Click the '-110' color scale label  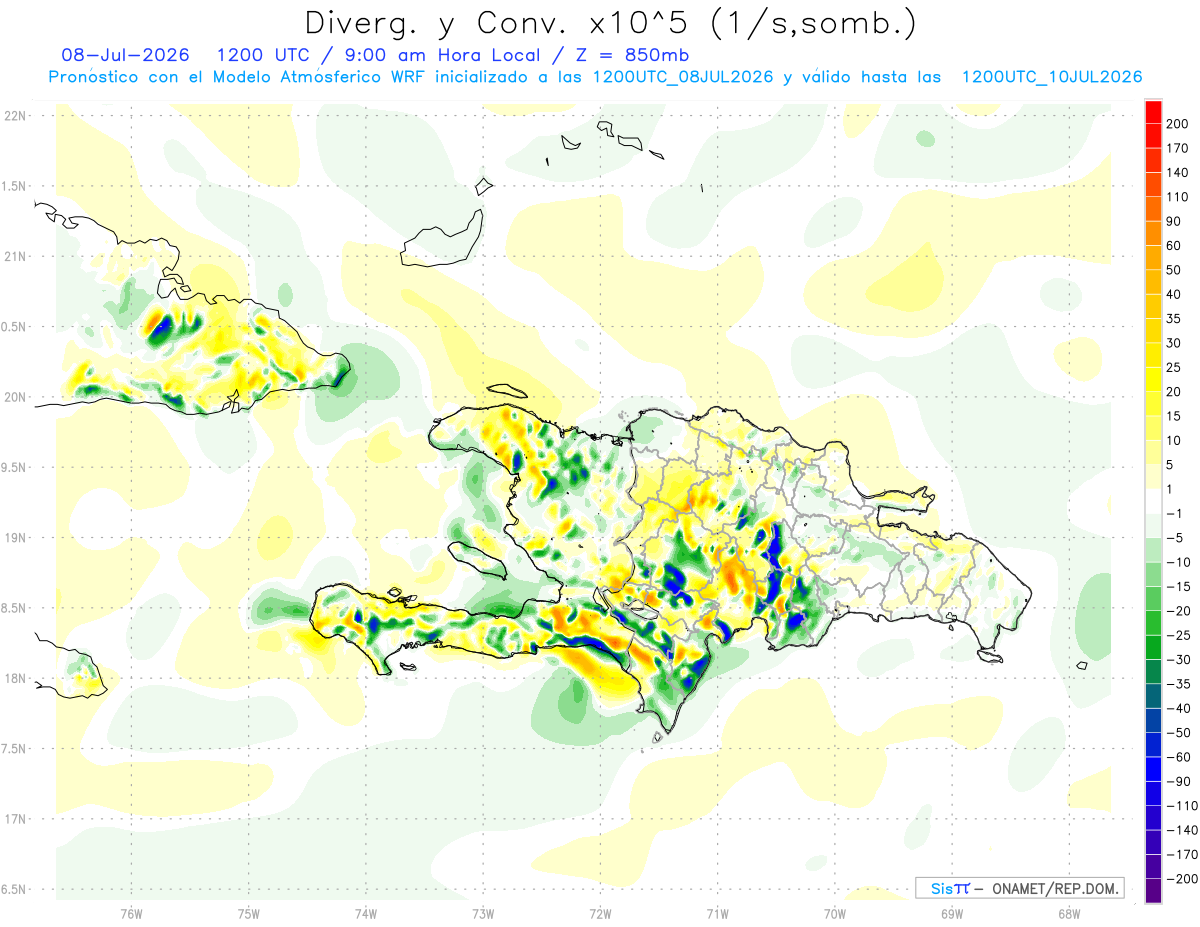pos(1180,806)
